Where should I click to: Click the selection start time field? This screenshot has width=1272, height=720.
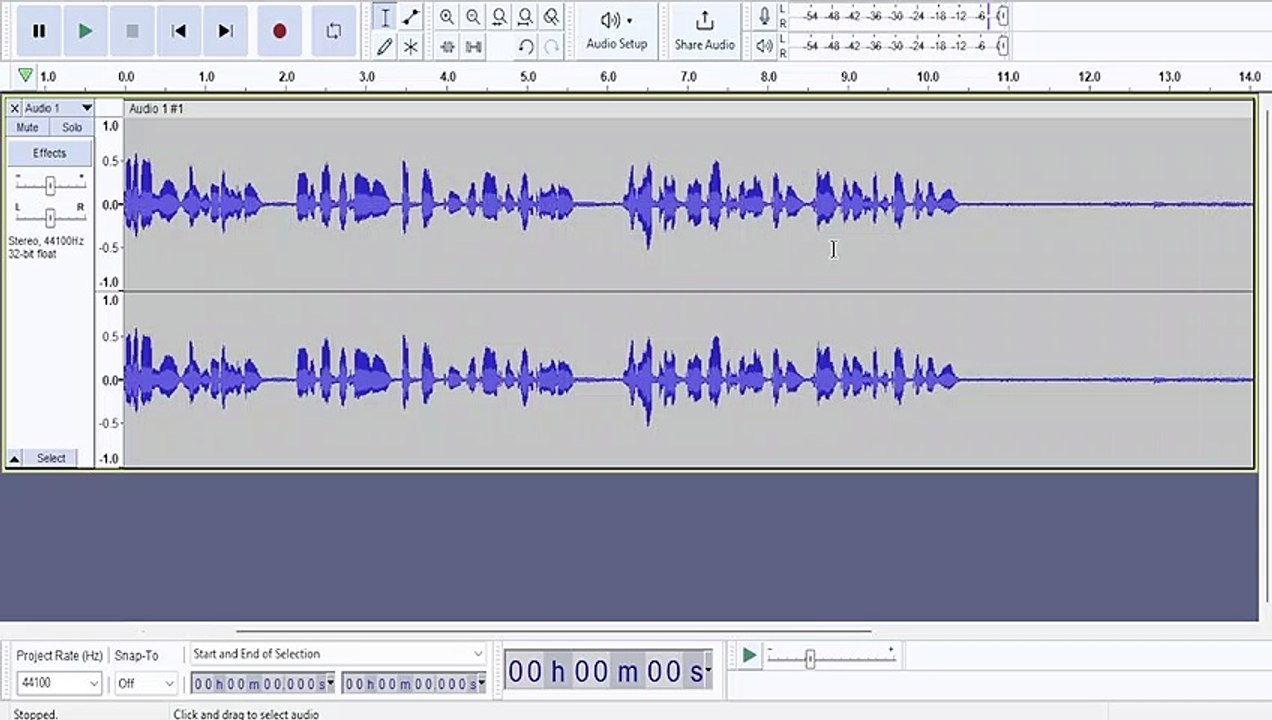258,684
